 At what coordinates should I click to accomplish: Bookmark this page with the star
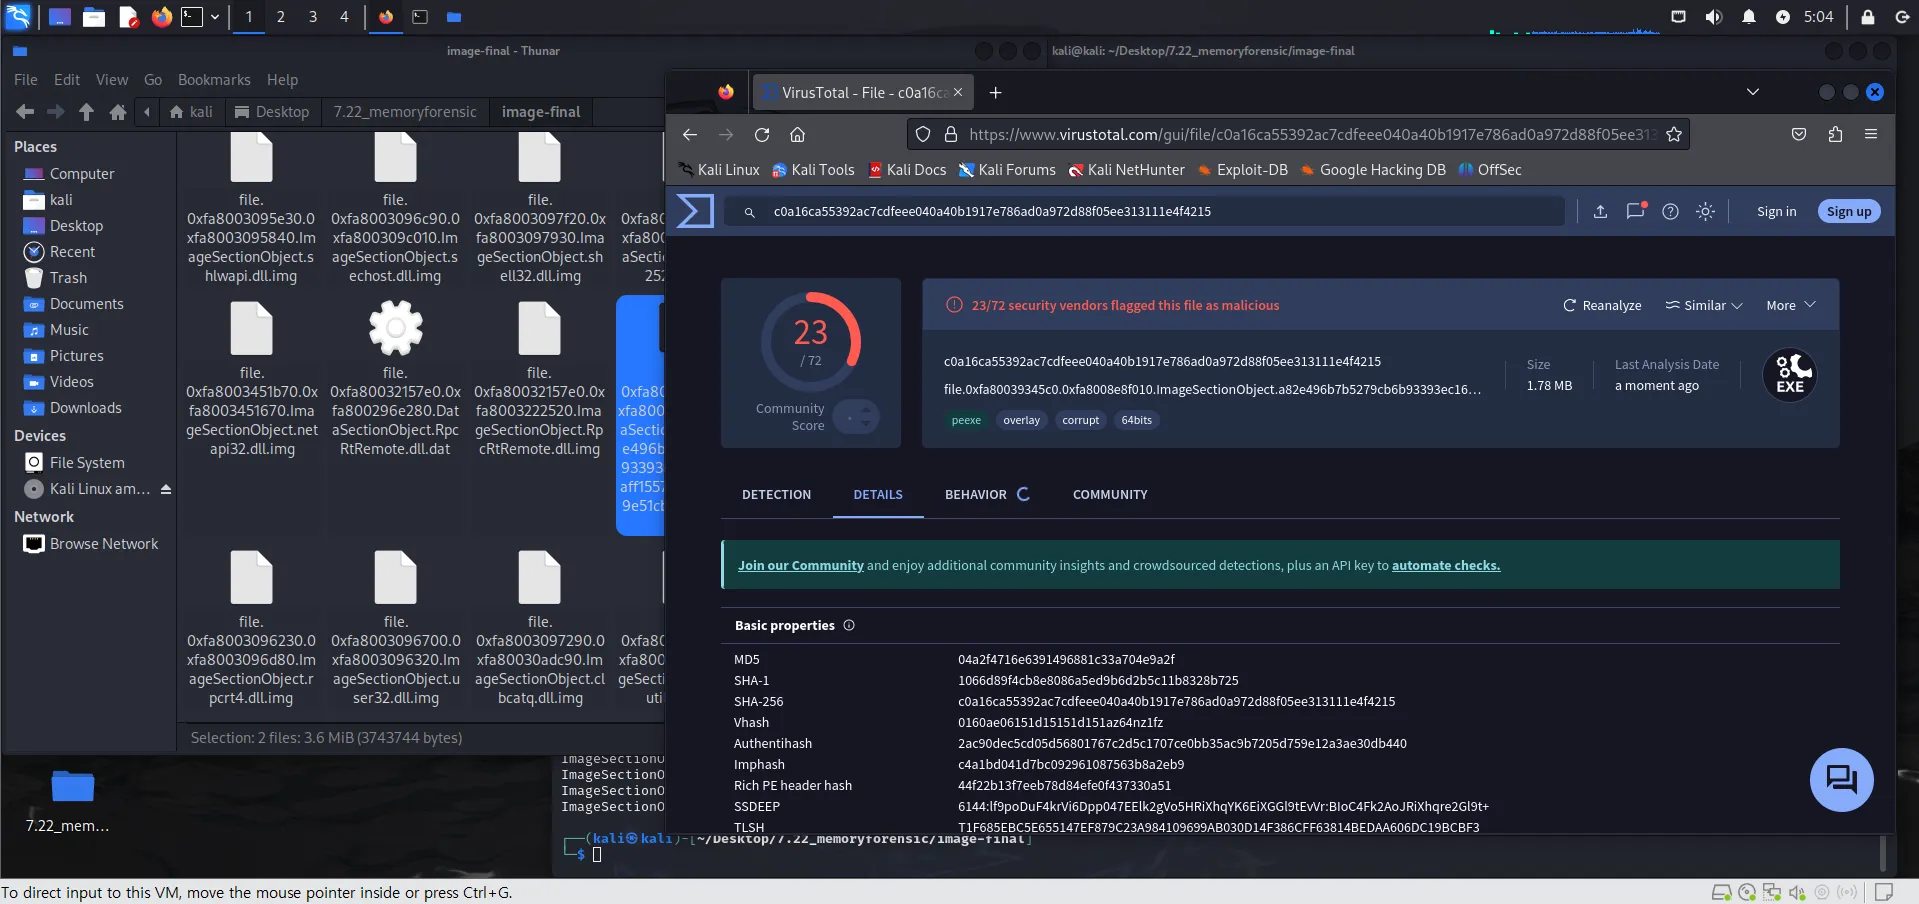coord(1674,134)
